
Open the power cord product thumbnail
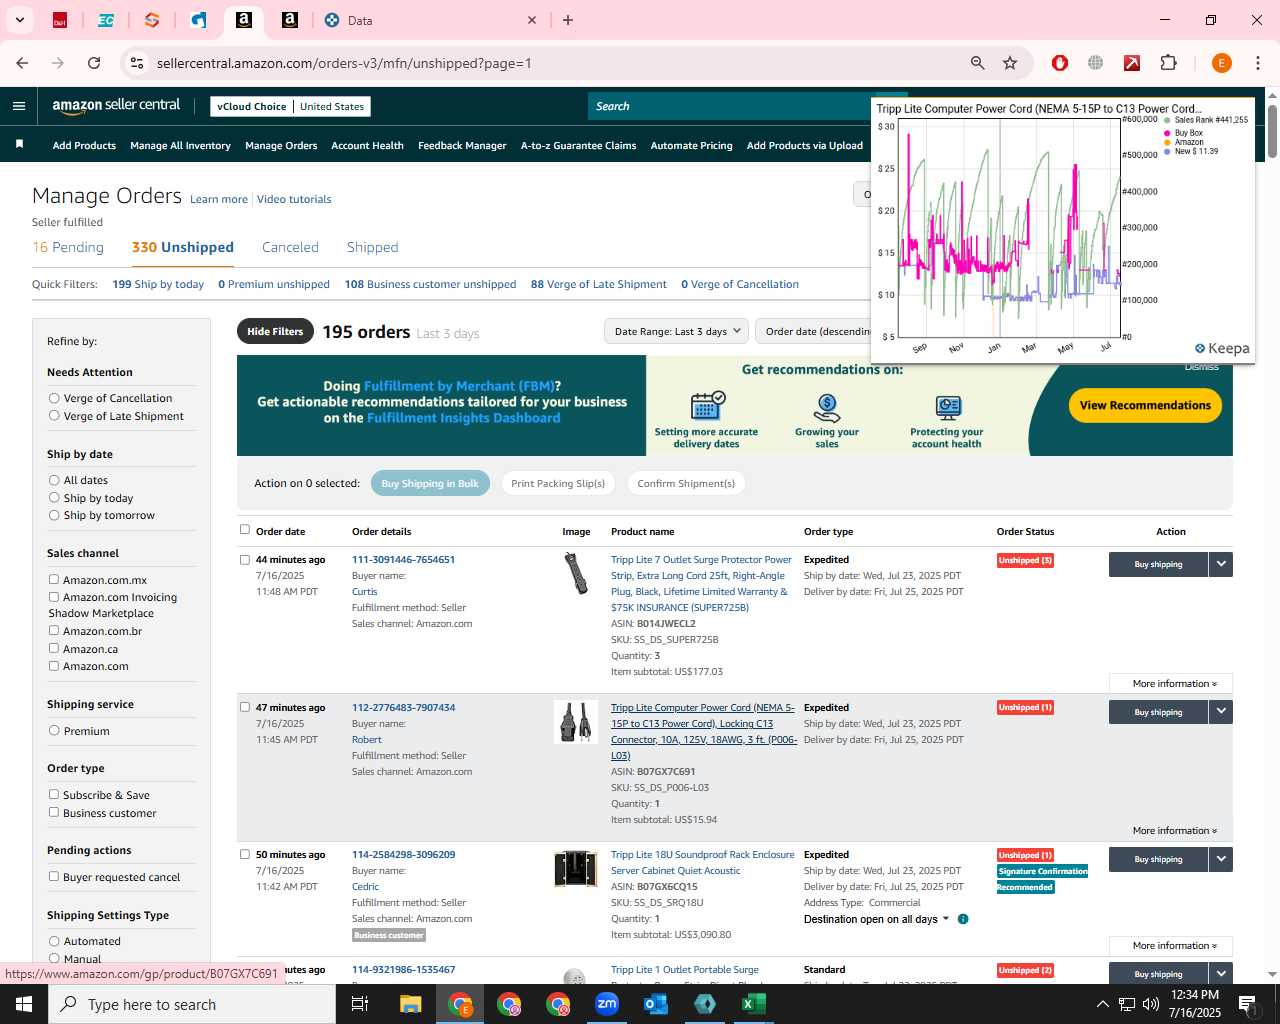pyautogui.click(x=575, y=722)
